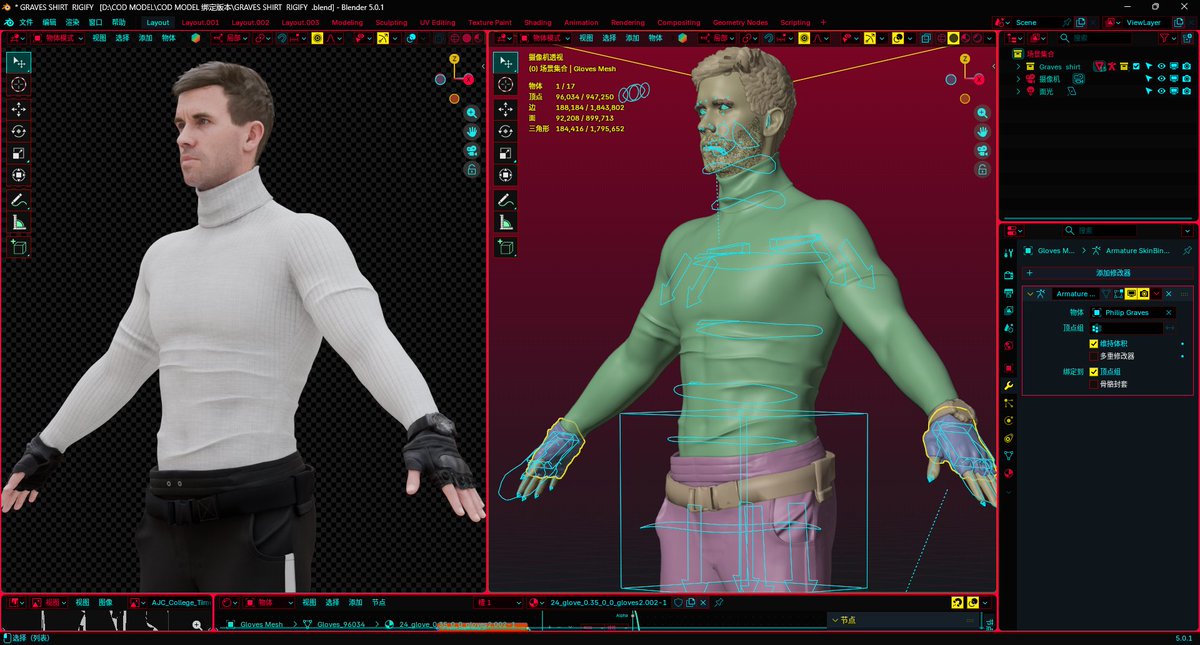Image resolution: width=1200 pixels, height=645 pixels.
Task: Pin the properties editor context
Action: [1187, 251]
